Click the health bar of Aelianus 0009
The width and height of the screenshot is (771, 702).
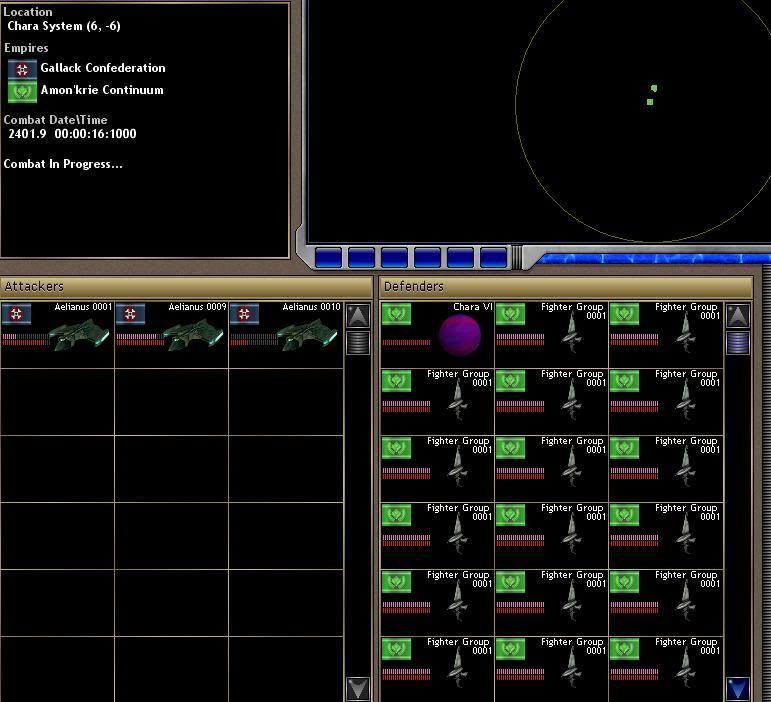(x=140, y=340)
